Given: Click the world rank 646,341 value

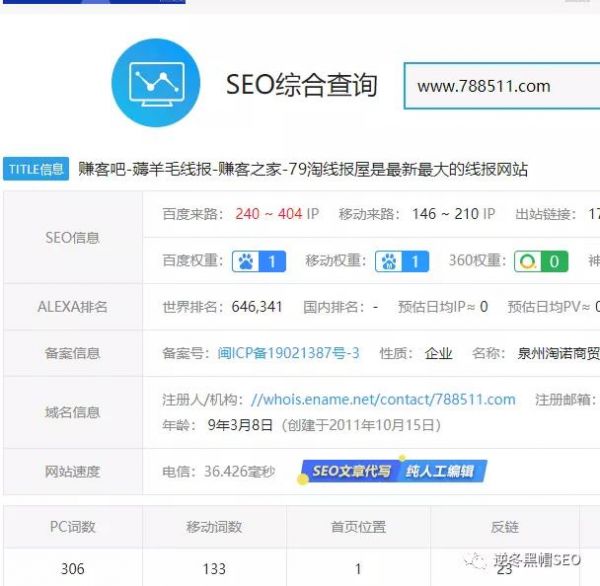Looking at the screenshot, I should point(256,307).
